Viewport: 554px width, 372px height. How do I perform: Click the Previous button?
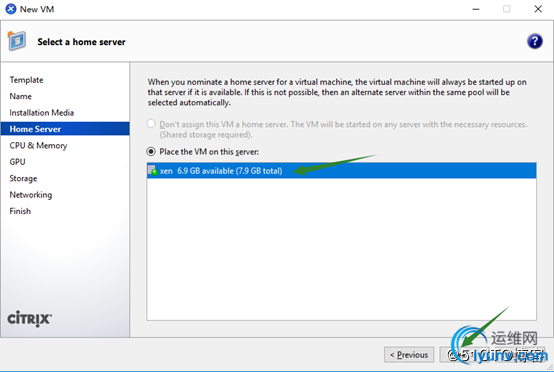point(409,354)
